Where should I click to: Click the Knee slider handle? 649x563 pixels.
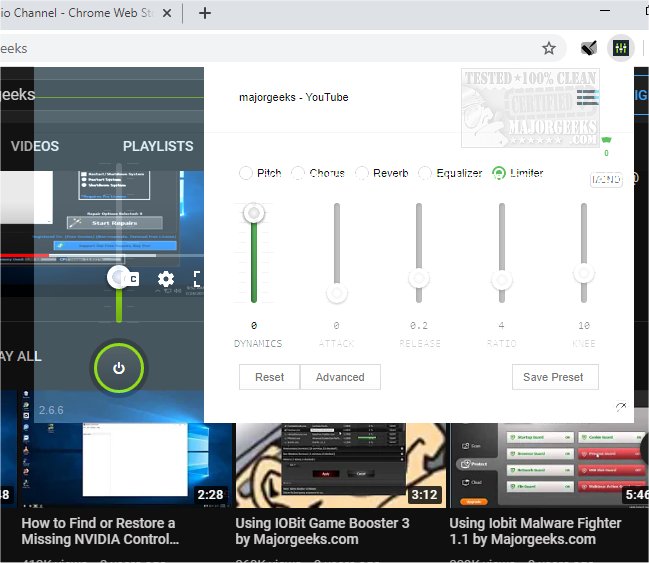coord(584,273)
